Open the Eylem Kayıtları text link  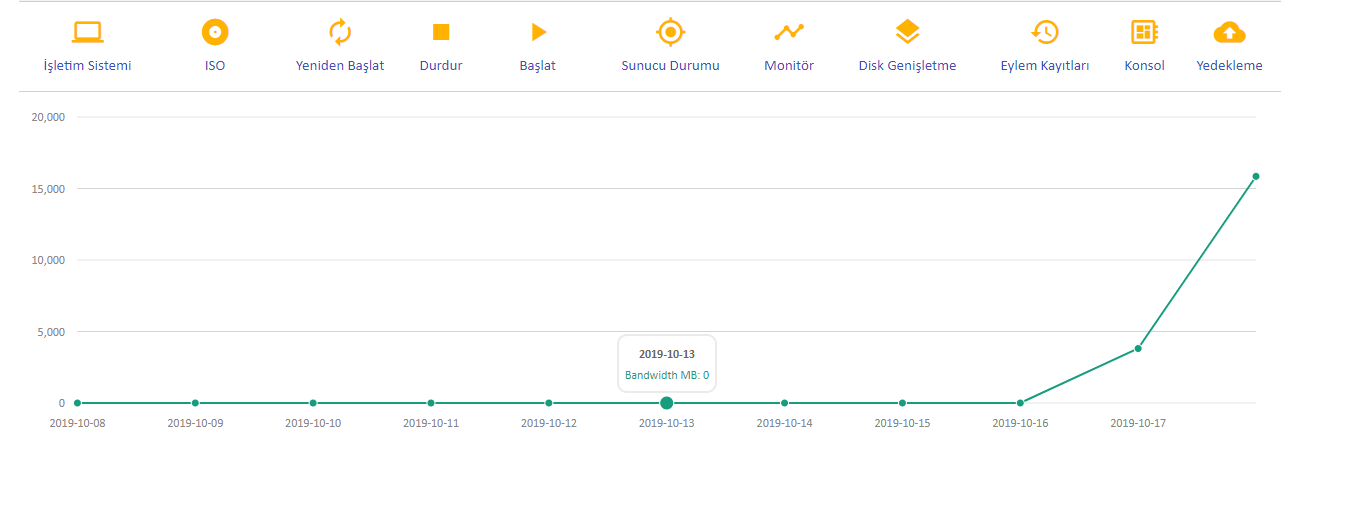[x=1045, y=66]
